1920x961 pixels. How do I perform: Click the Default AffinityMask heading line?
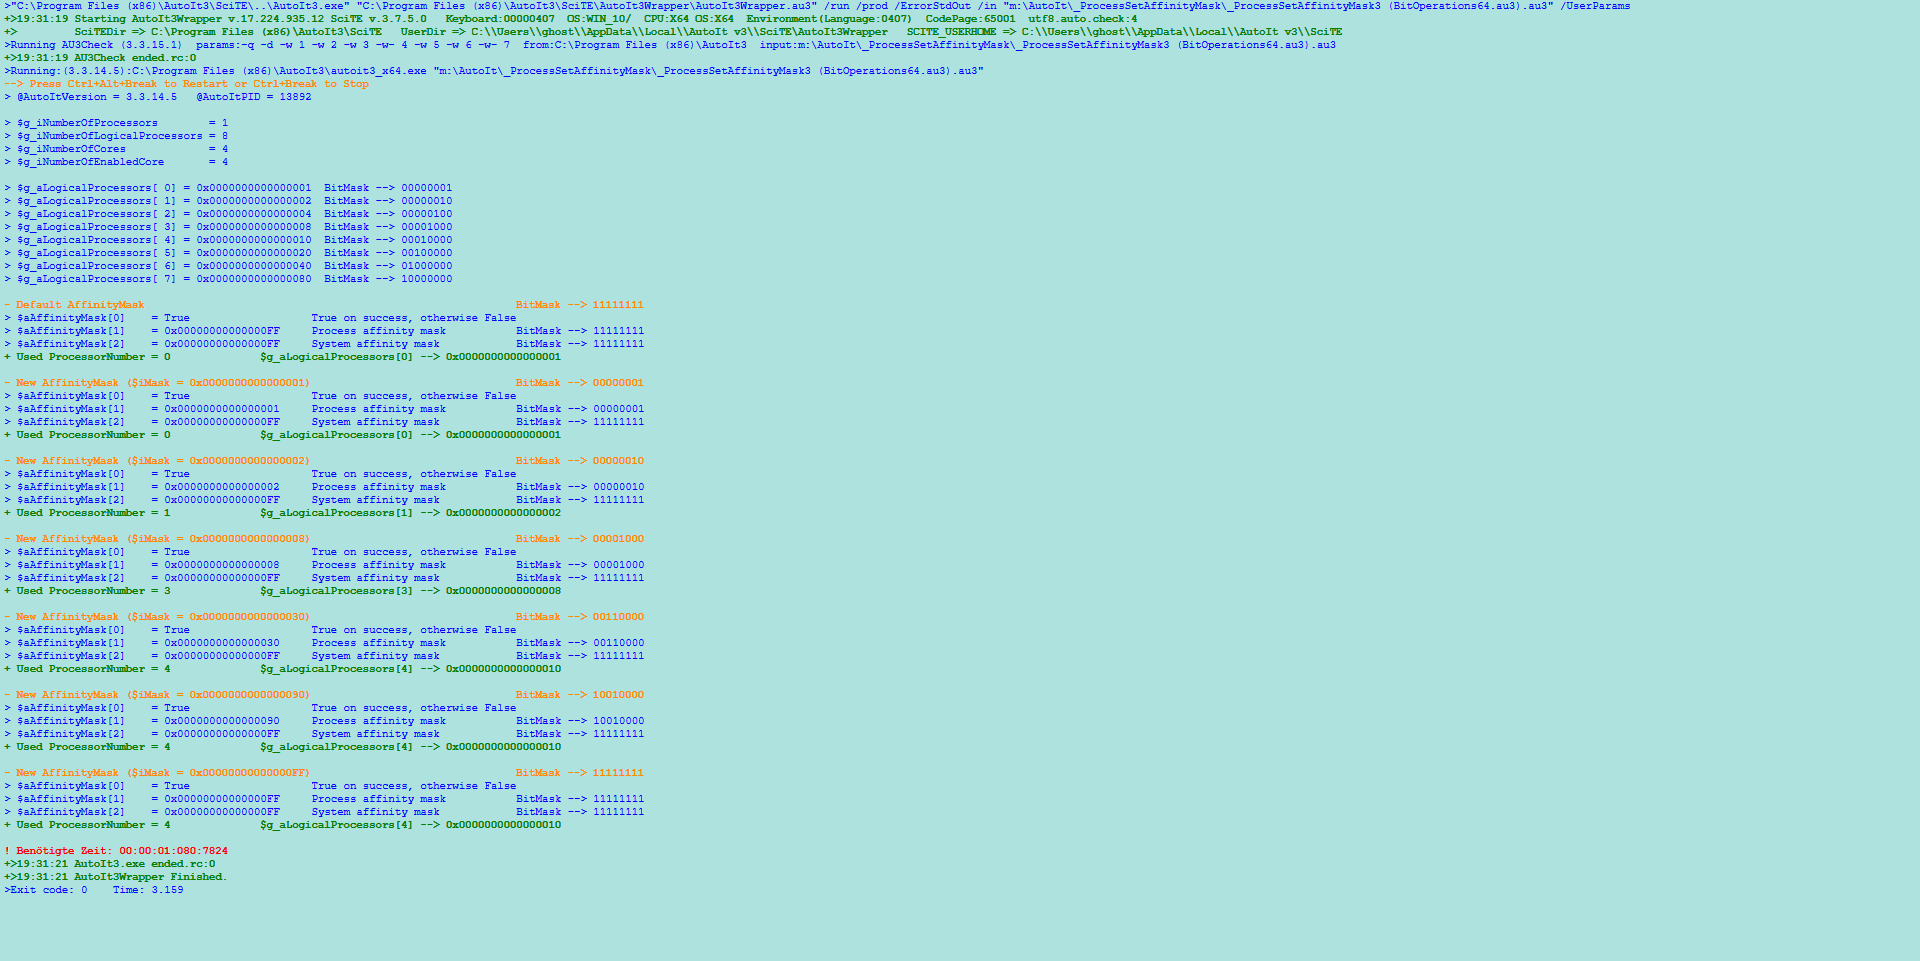pyautogui.click(x=80, y=305)
